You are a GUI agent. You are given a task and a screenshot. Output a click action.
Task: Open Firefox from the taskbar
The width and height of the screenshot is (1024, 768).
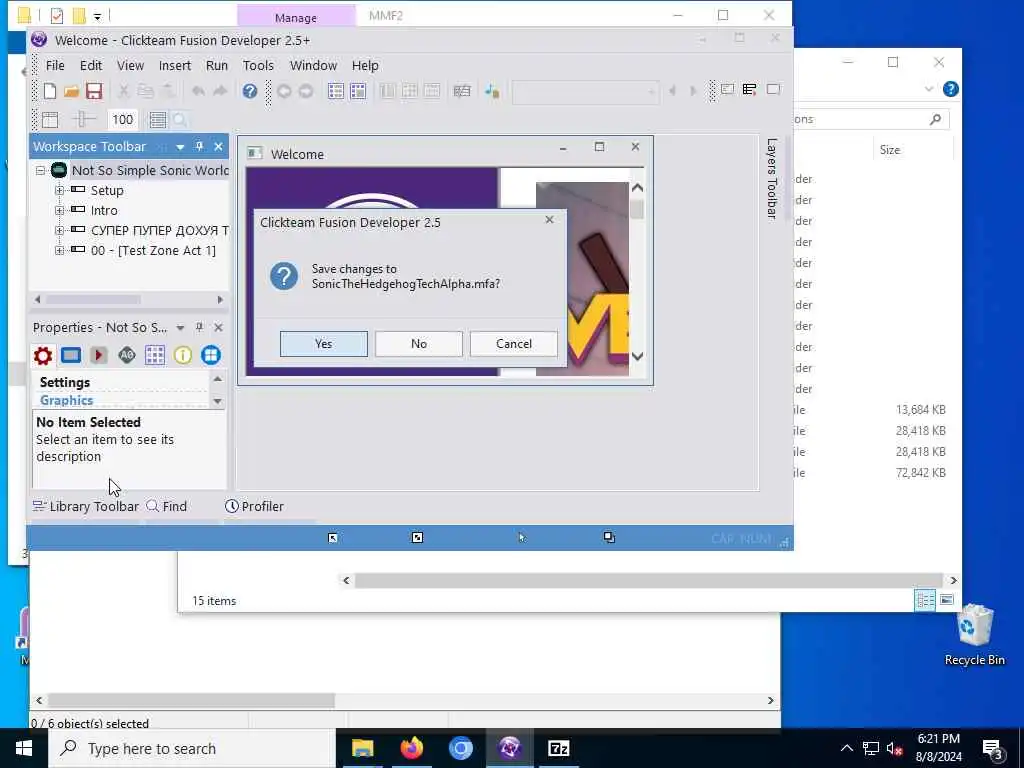(x=411, y=748)
